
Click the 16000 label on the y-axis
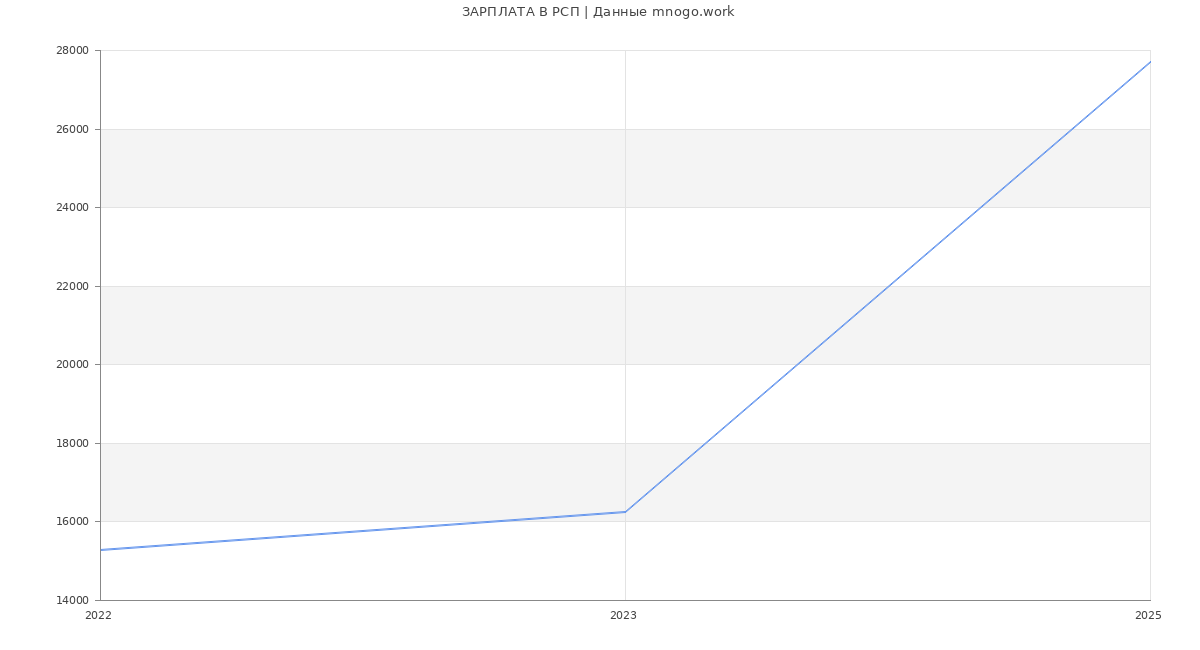(x=73, y=522)
